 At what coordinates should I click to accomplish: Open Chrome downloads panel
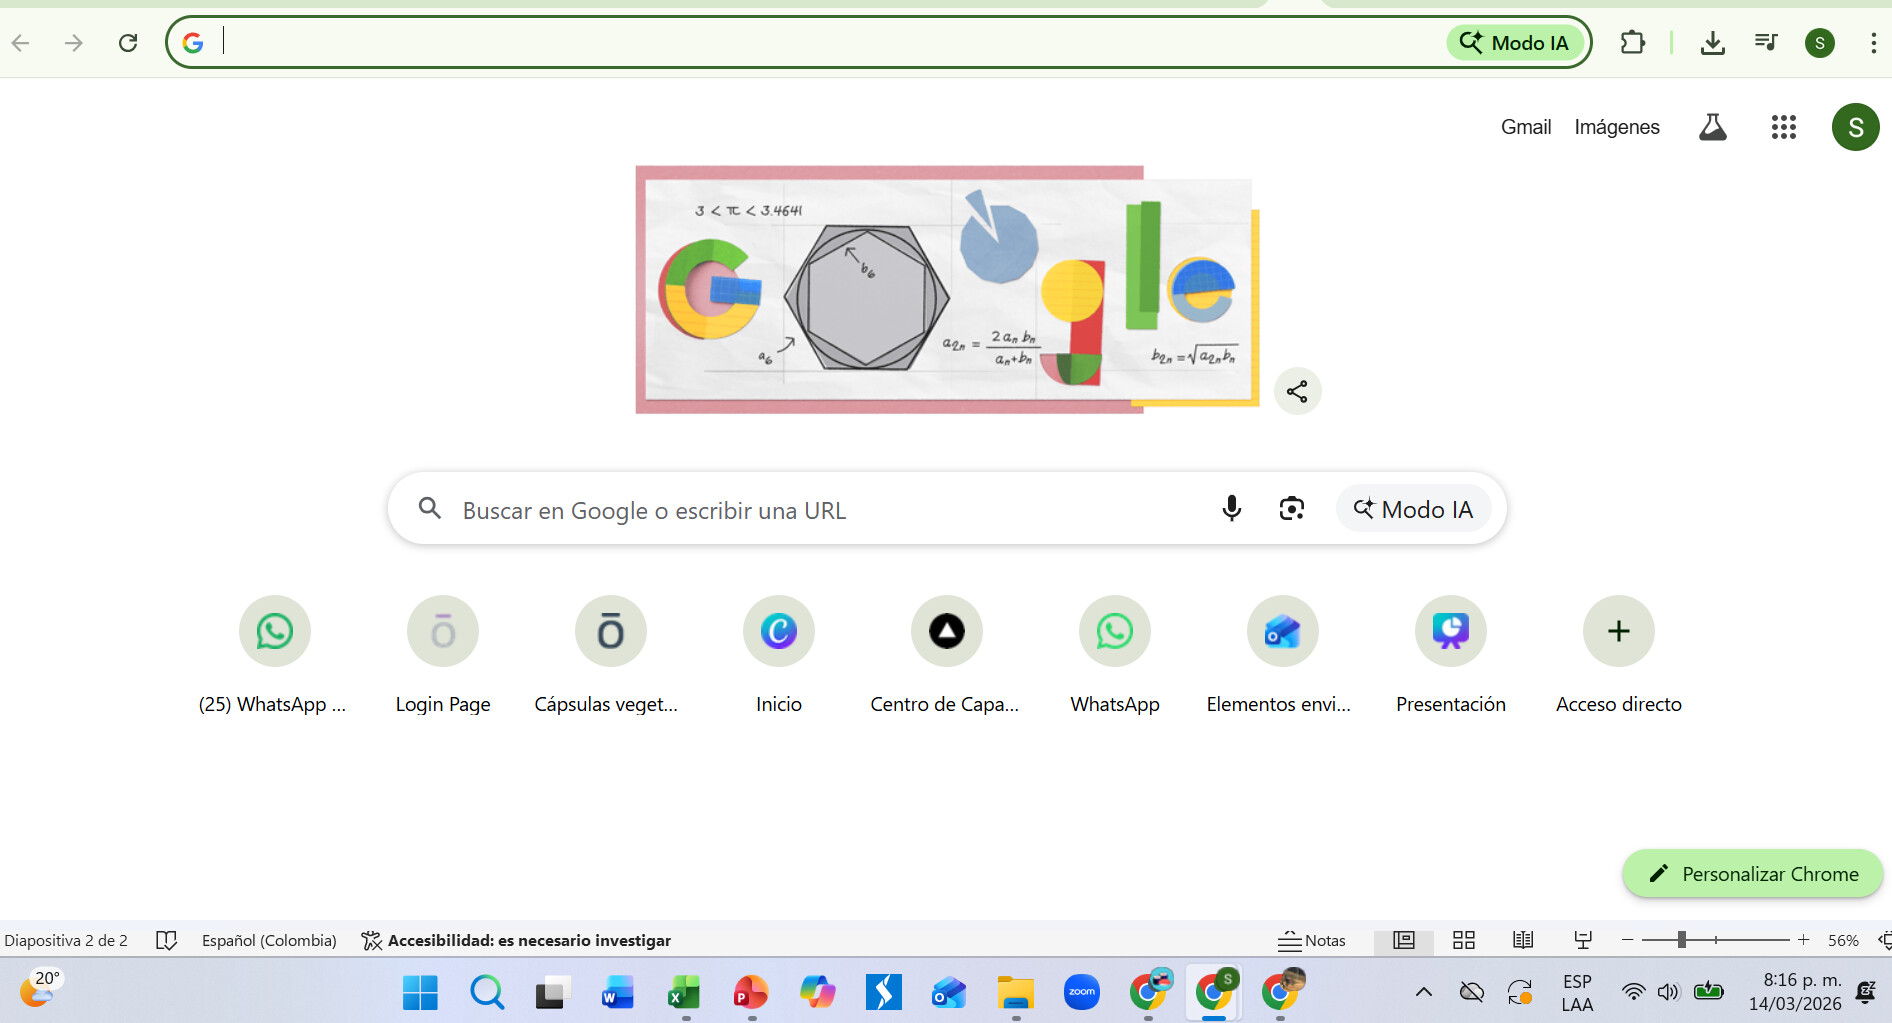click(1712, 43)
